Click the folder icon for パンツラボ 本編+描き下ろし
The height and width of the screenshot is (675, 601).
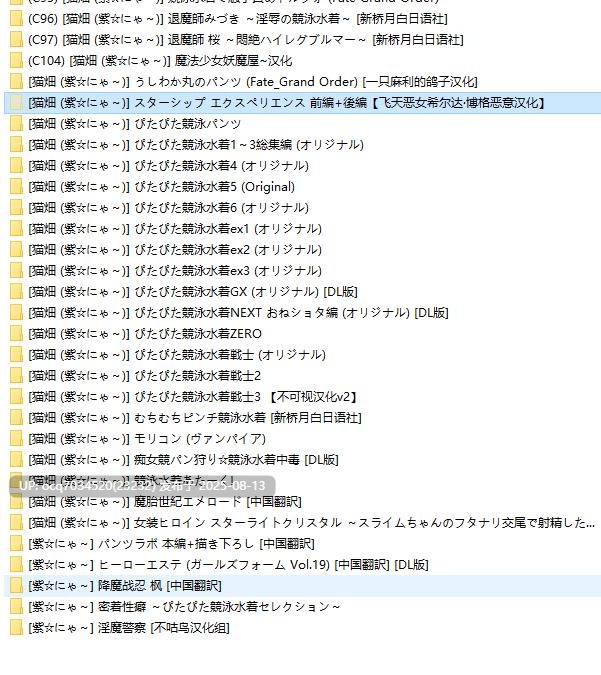coord(16,544)
